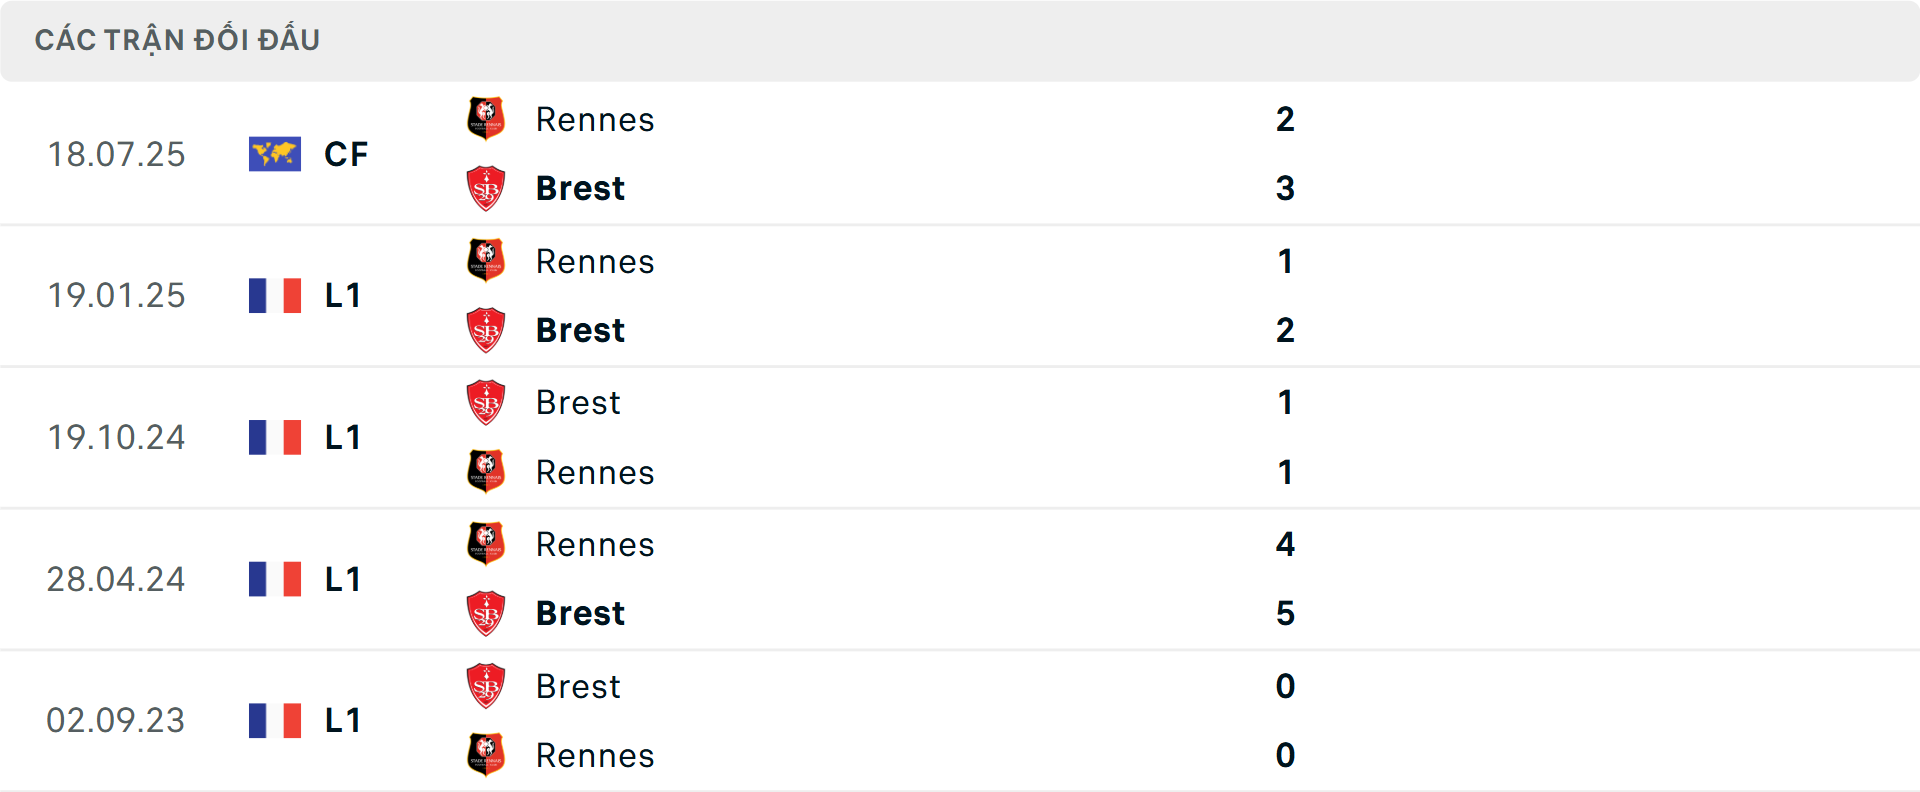Select the CF competition globe icon
The image size is (1920, 792).
(273, 154)
